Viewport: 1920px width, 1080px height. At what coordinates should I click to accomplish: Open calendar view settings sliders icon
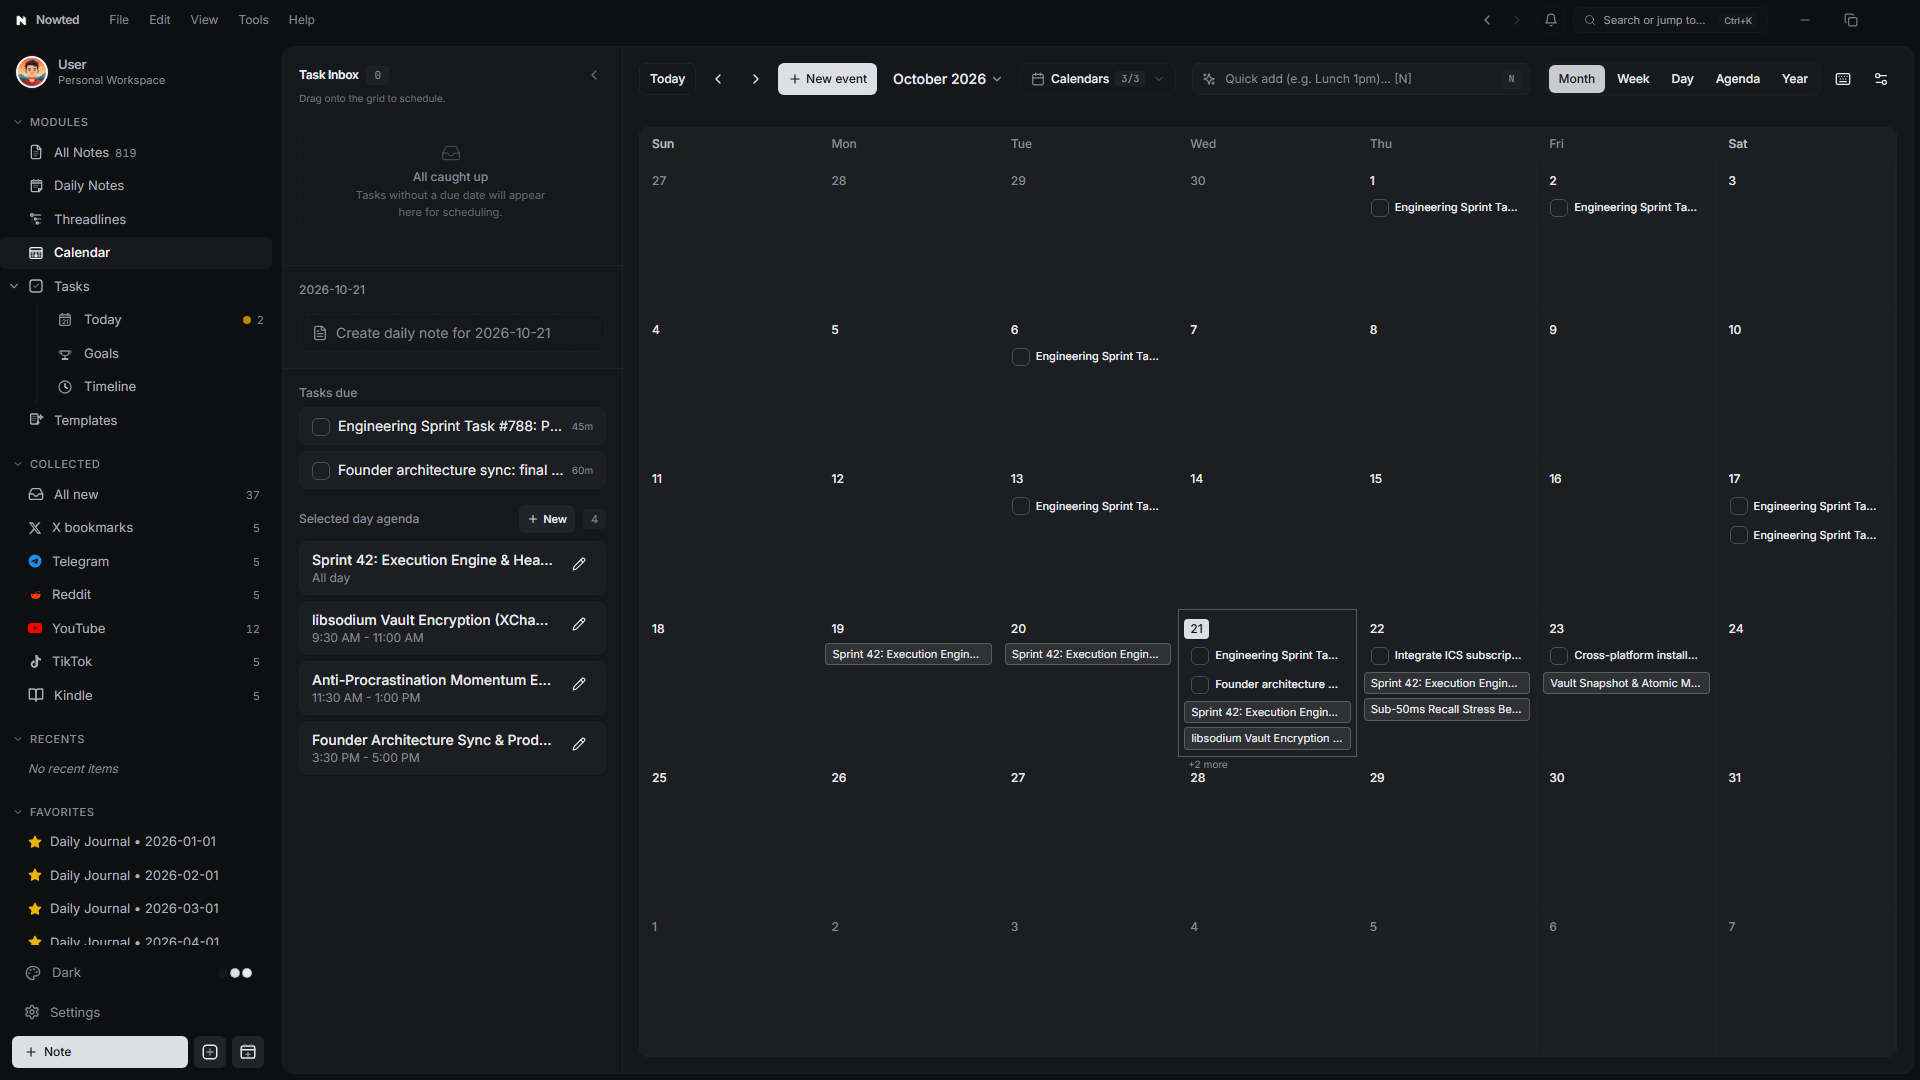[1881, 79]
